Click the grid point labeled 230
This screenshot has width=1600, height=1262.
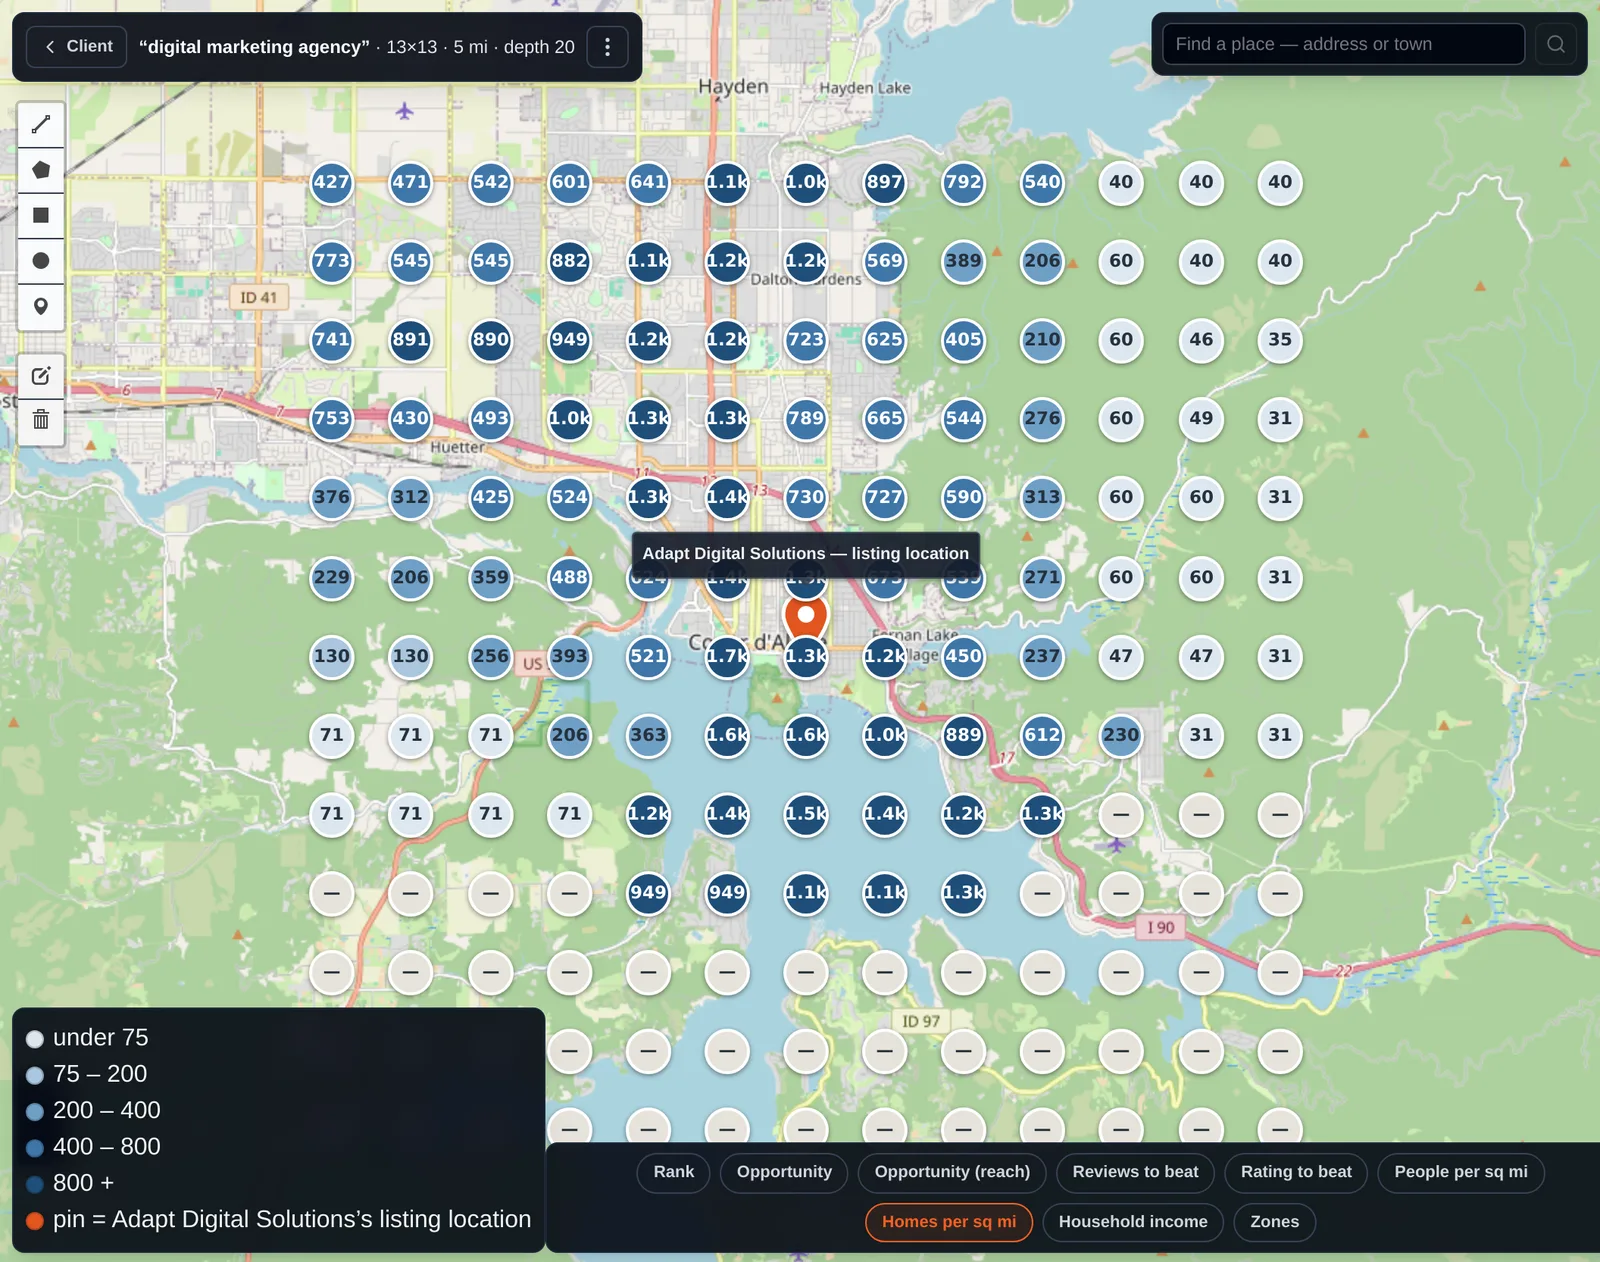point(1121,735)
